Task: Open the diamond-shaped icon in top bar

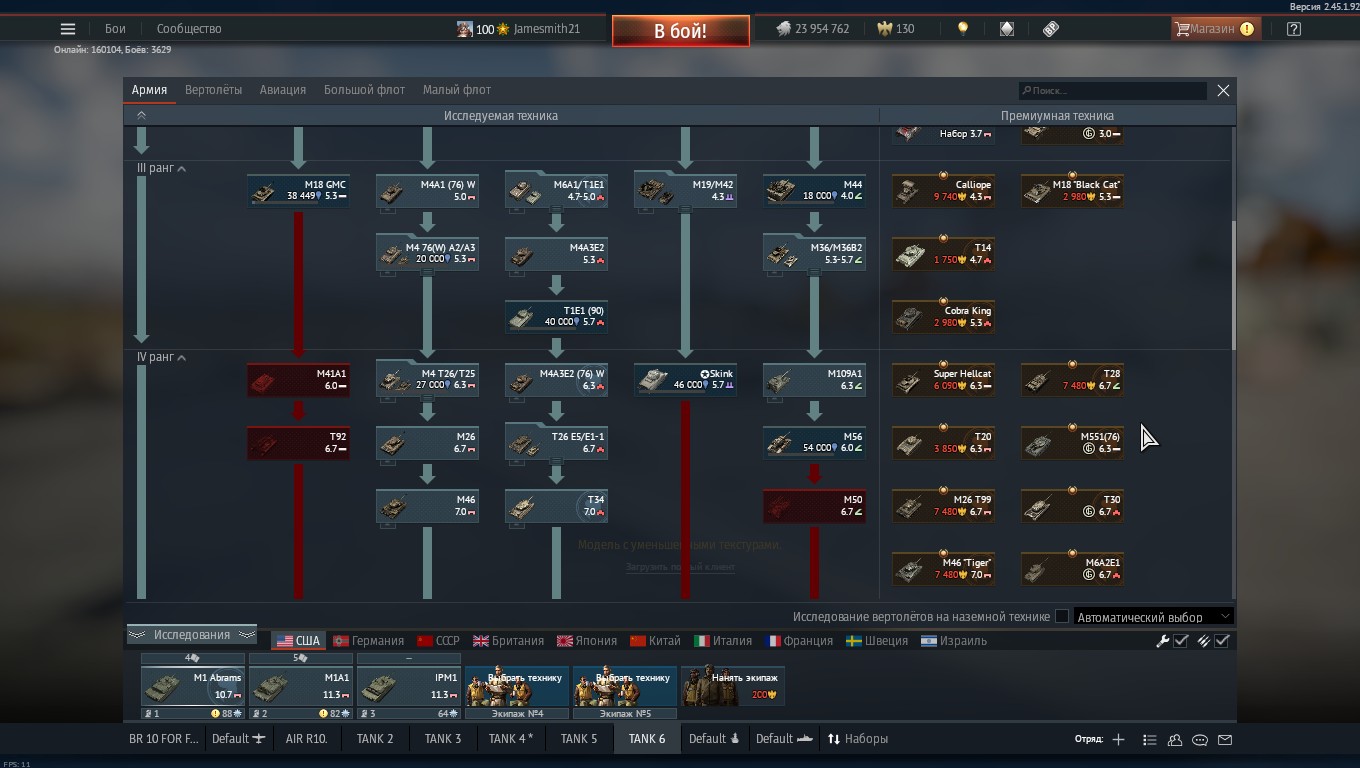Action: coord(1007,29)
